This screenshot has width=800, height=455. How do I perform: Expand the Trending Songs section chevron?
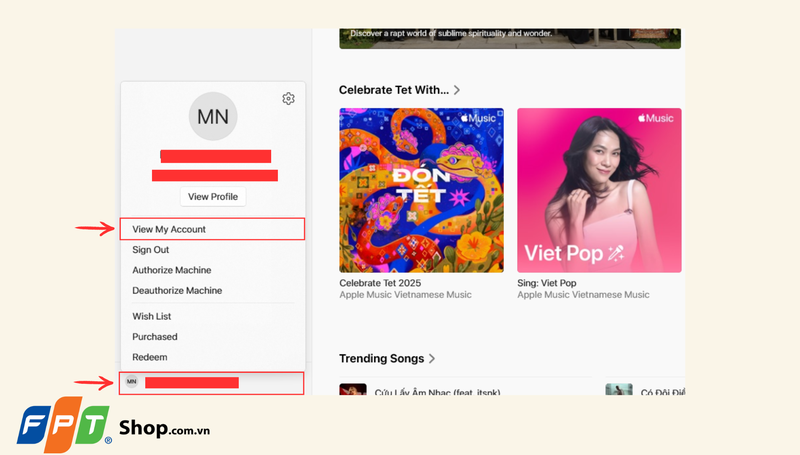(x=432, y=358)
